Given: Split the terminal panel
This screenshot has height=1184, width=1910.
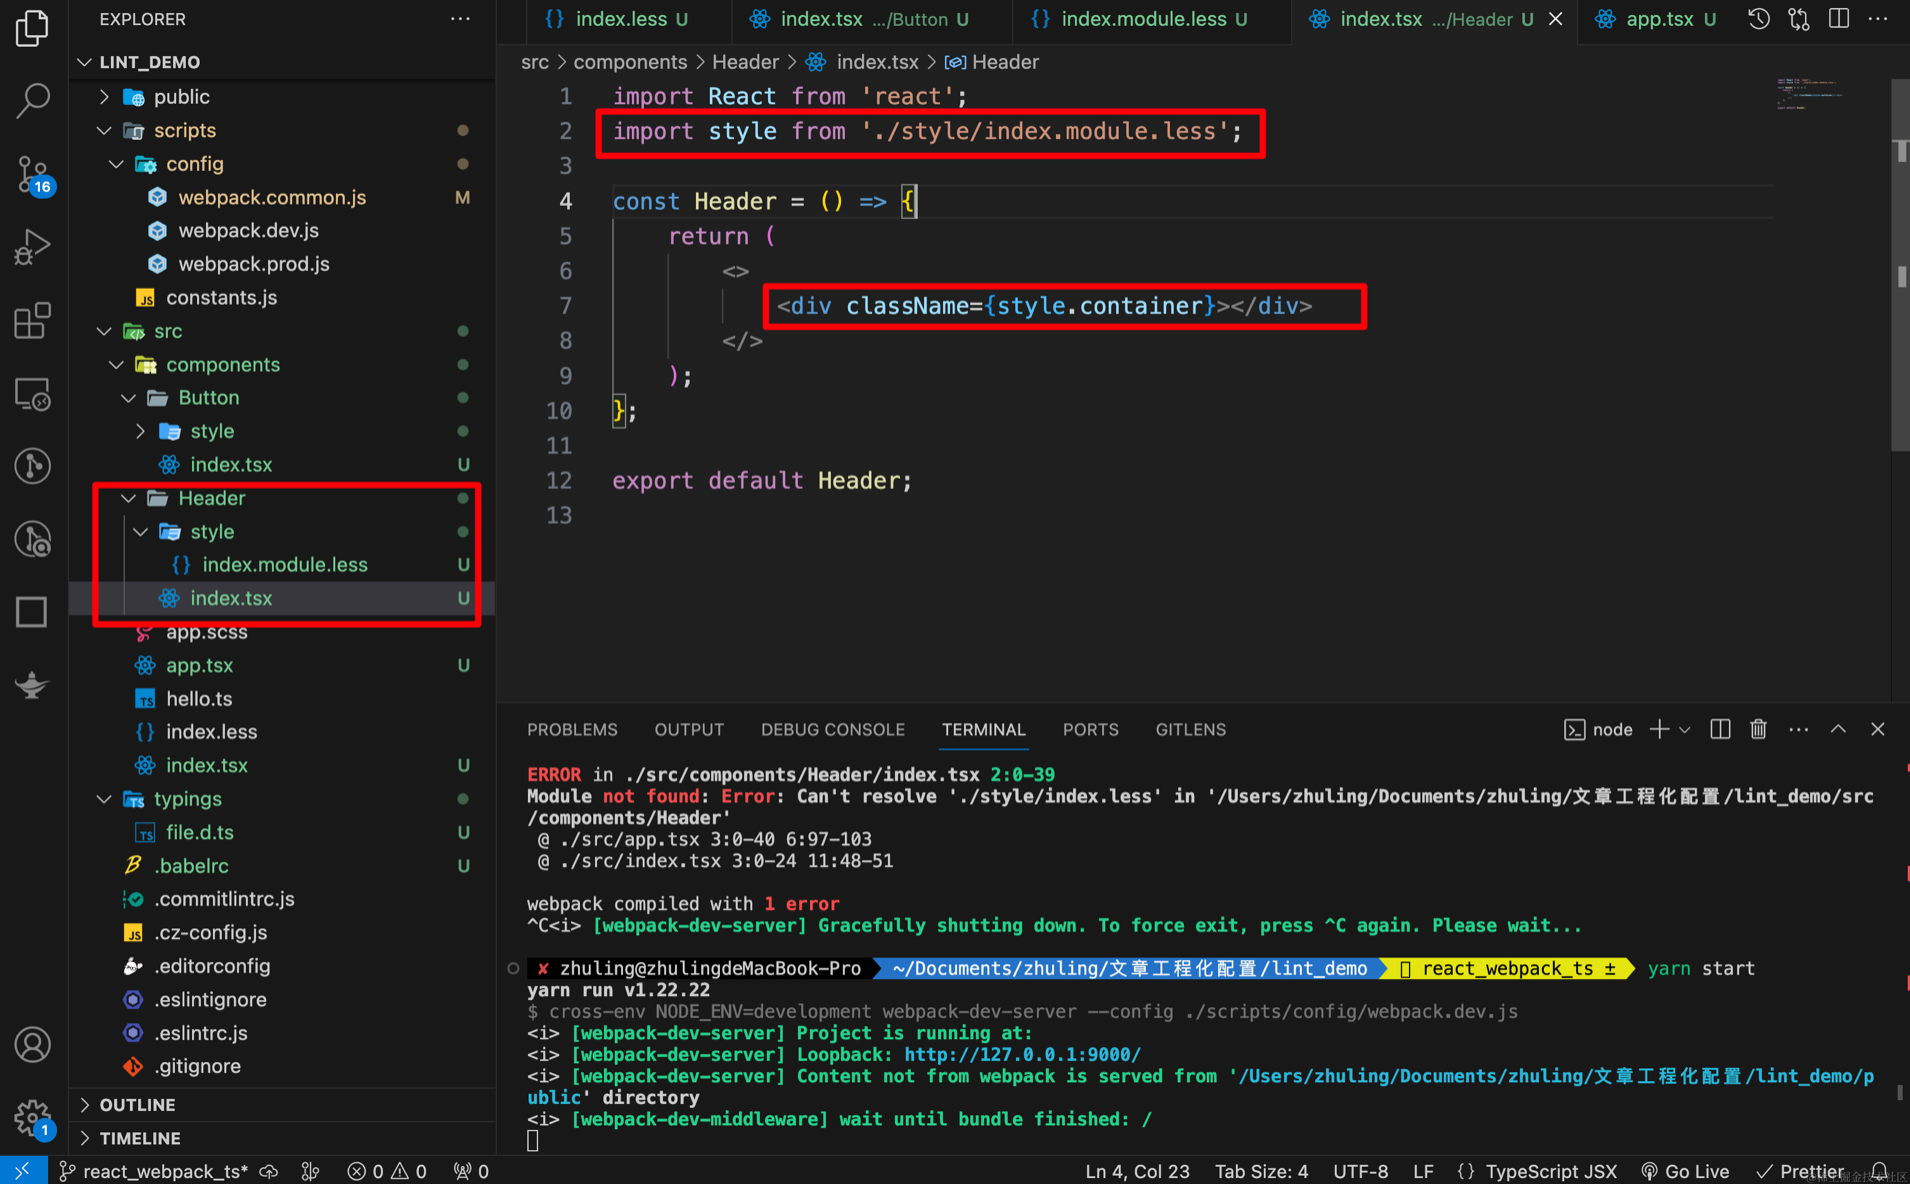Looking at the screenshot, I should (x=1719, y=729).
